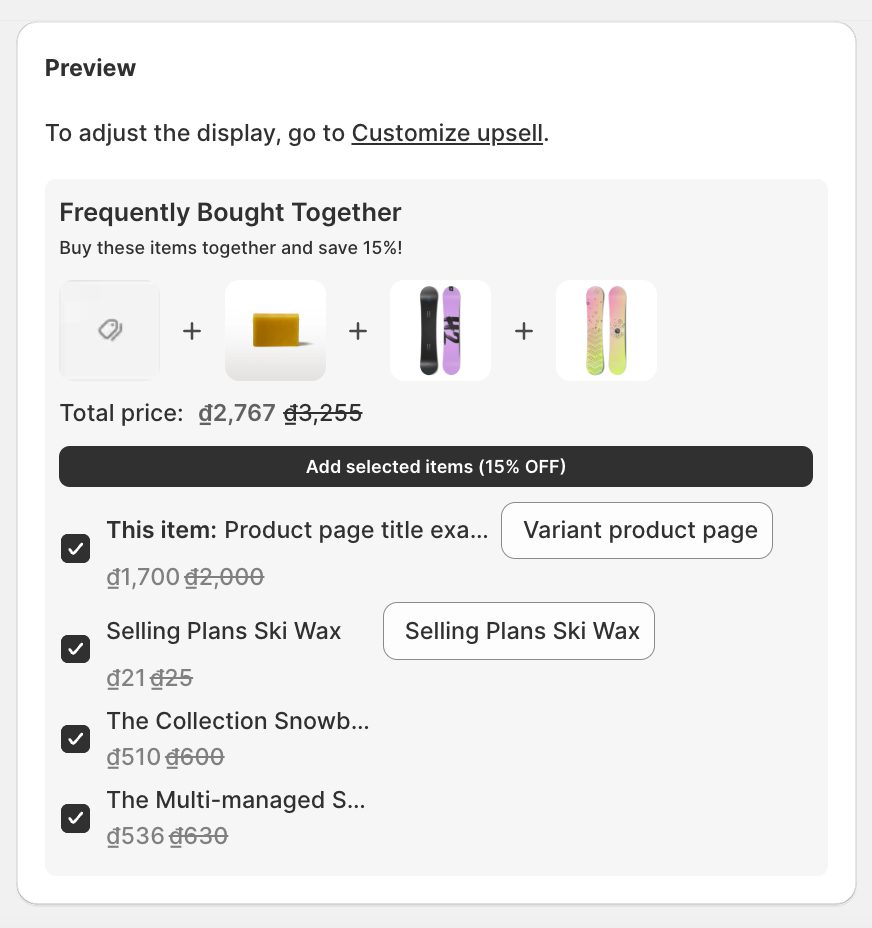Click the plus sign before the pink snowboard

point(524,331)
